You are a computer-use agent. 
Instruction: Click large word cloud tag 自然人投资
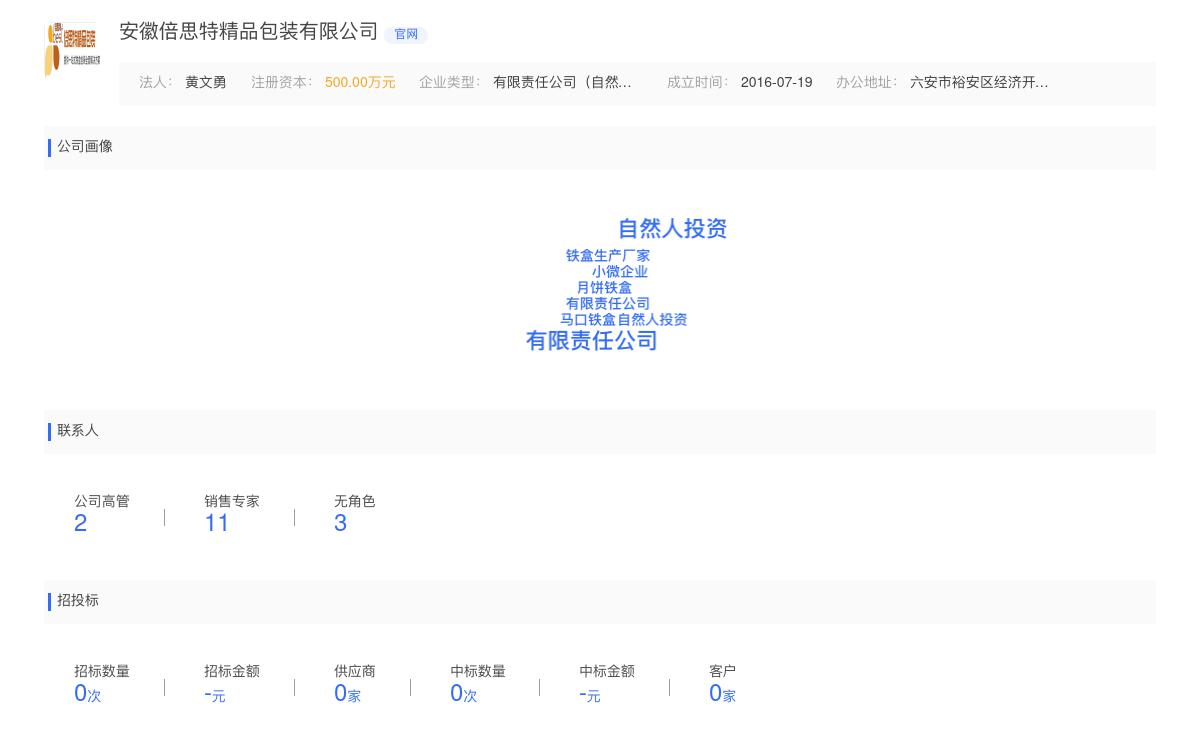coord(672,229)
